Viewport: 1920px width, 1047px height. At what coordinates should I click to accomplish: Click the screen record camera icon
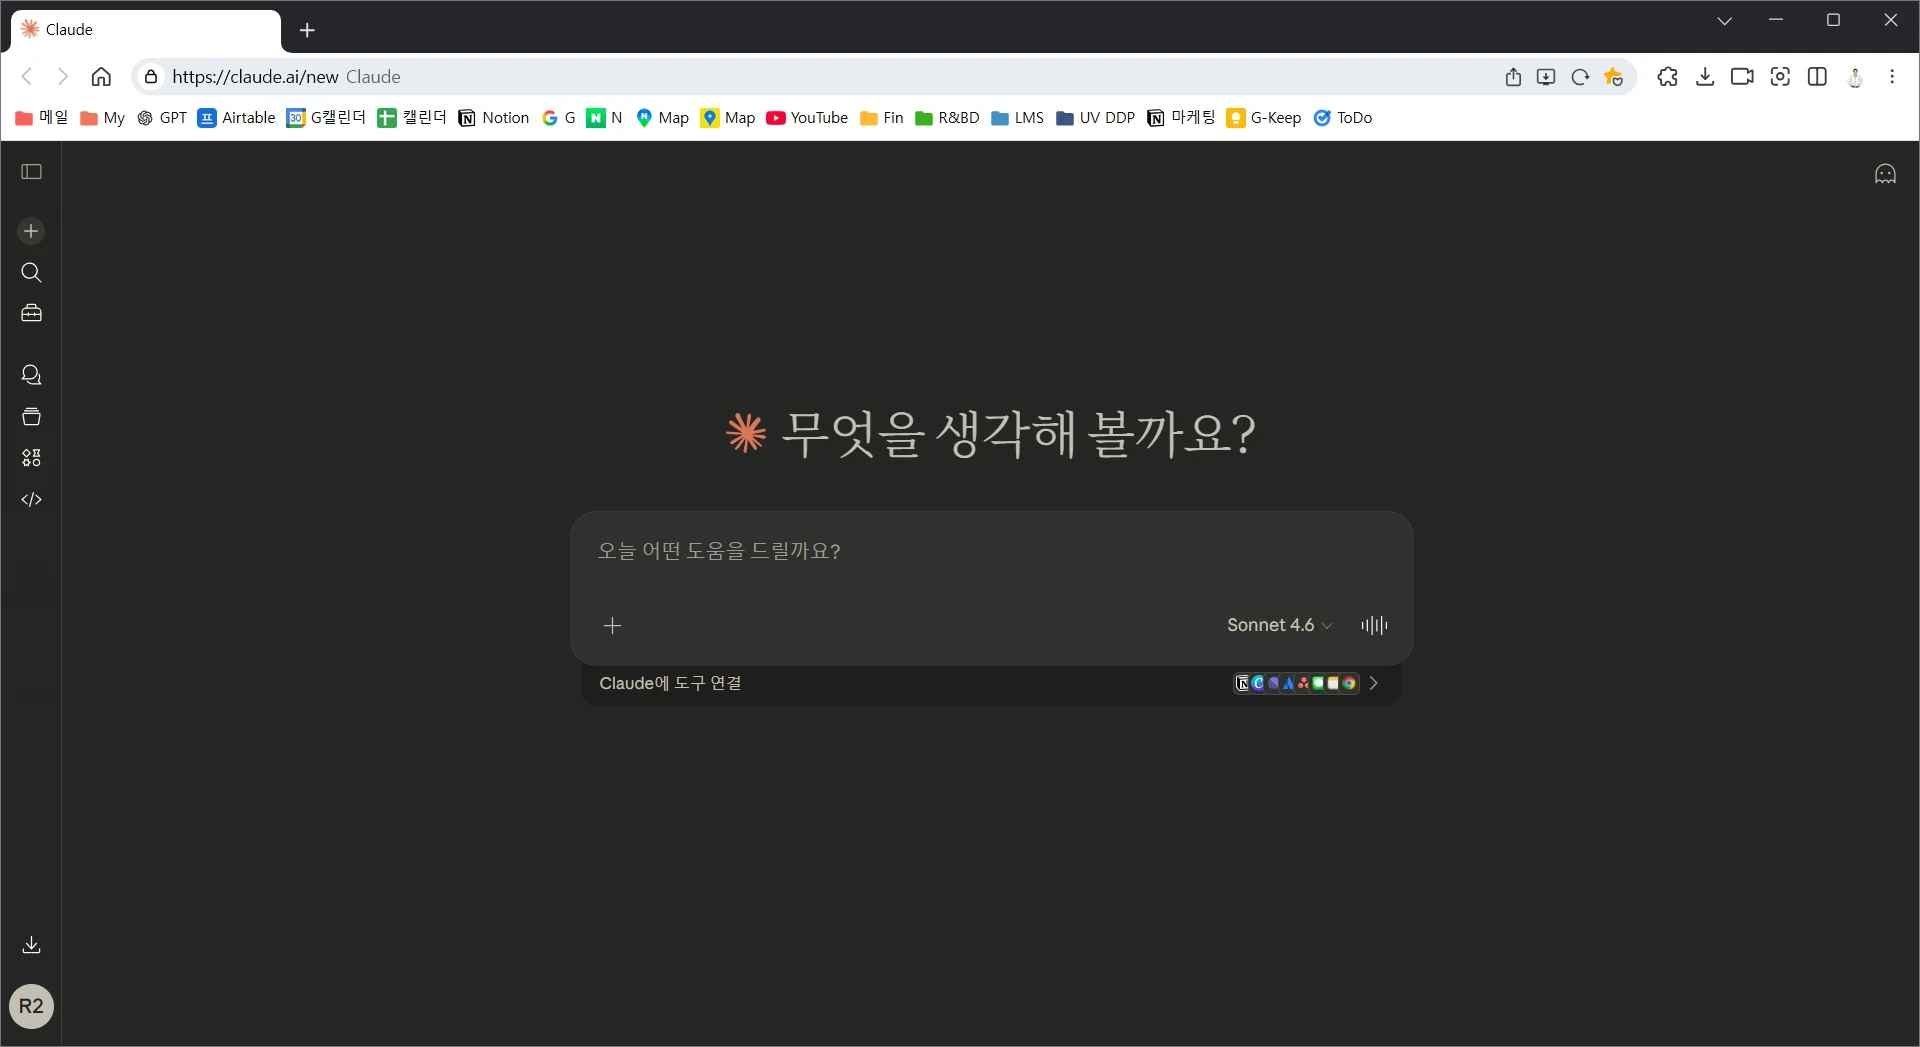(1742, 77)
